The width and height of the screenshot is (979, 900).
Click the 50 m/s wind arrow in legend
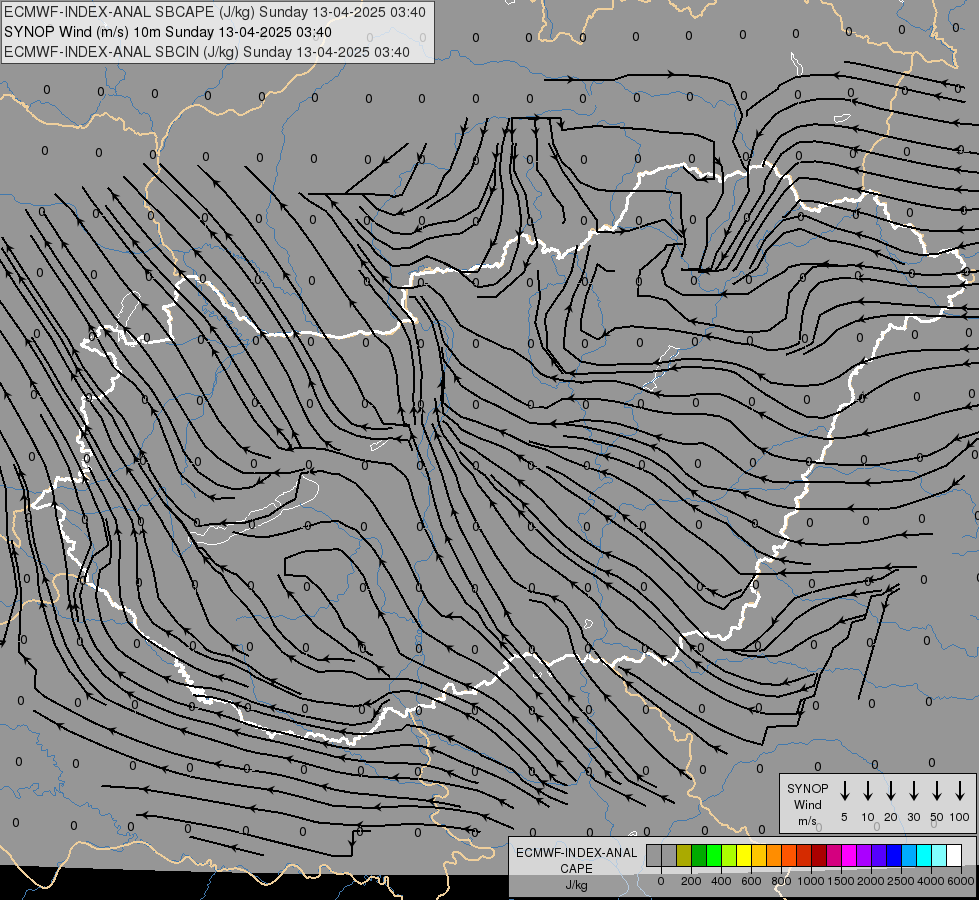[x=937, y=790]
